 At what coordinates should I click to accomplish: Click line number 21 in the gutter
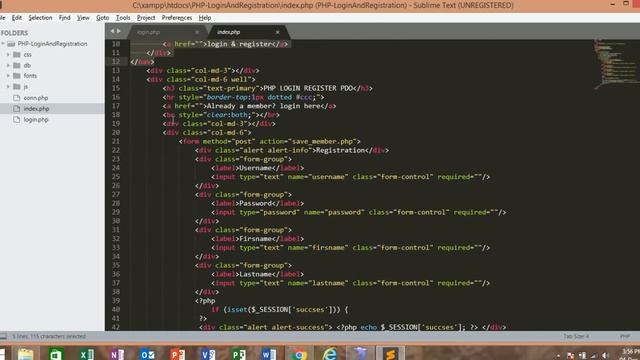click(x=116, y=141)
